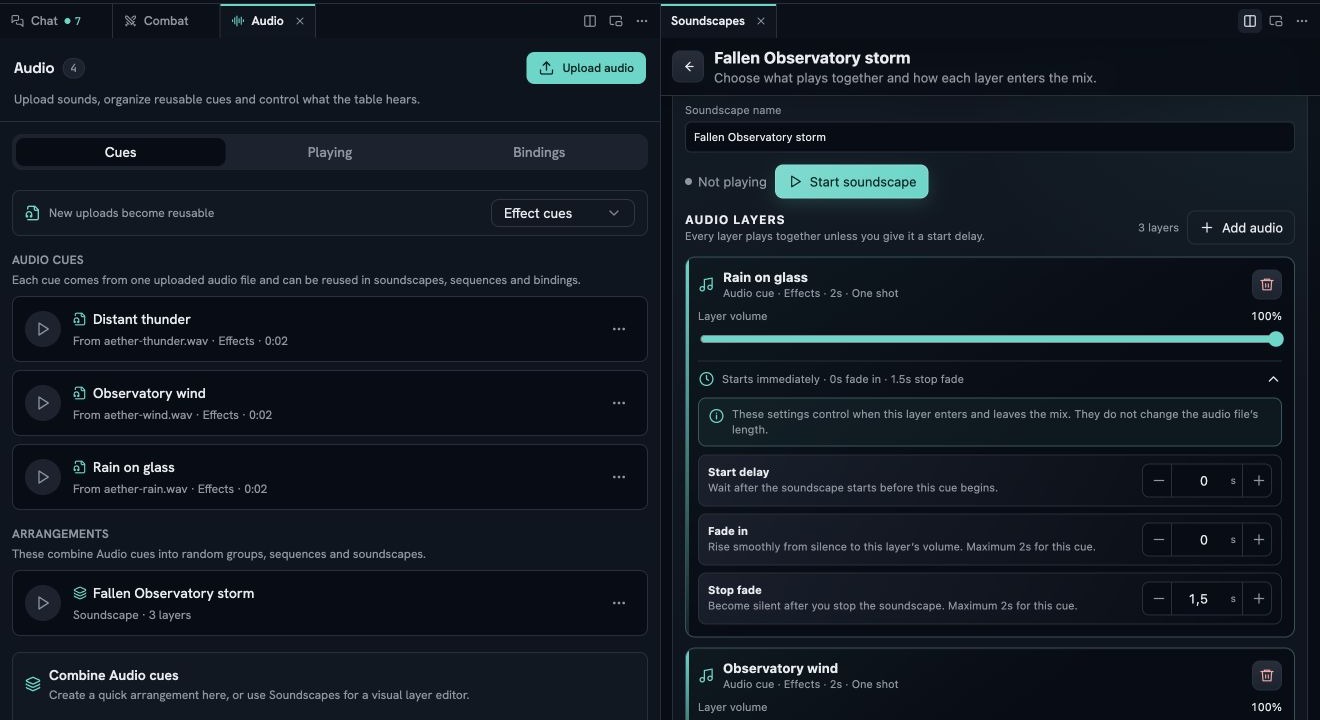The height and width of the screenshot is (720, 1320).
Task: Go back from Fallen Observatory storm editor
Action: (689, 66)
